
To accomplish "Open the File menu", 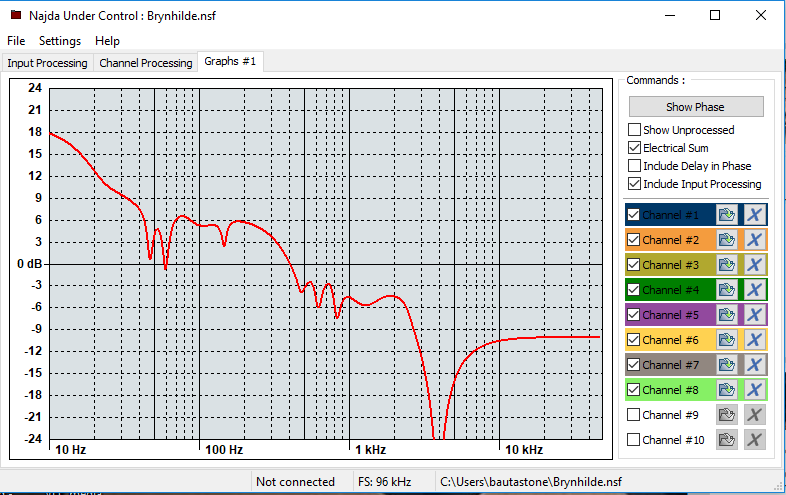I will pyautogui.click(x=16, y=41).
